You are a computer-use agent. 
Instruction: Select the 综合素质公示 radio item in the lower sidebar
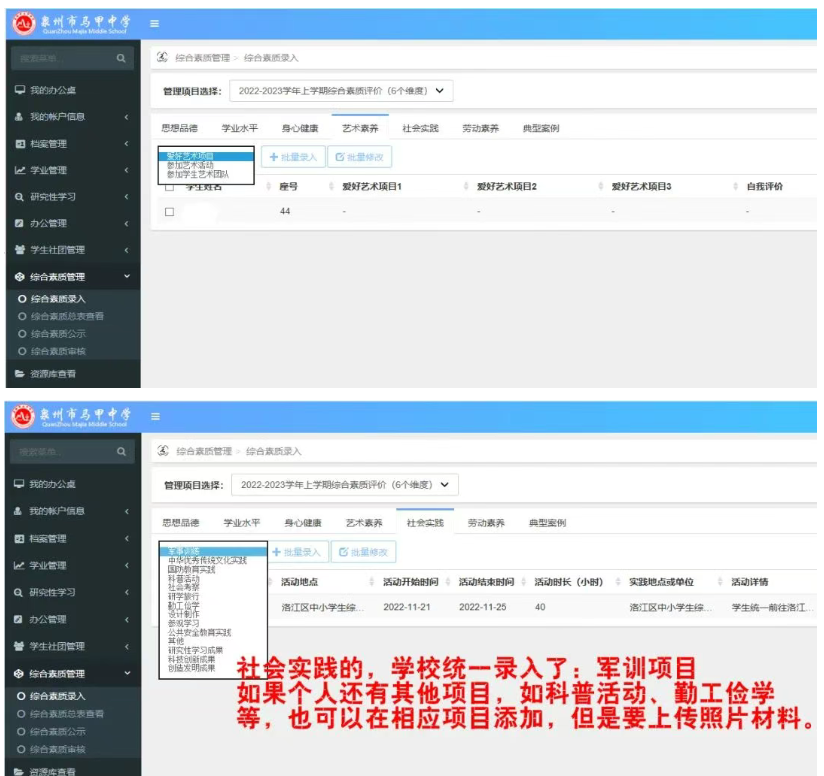[x=21, y=732]
